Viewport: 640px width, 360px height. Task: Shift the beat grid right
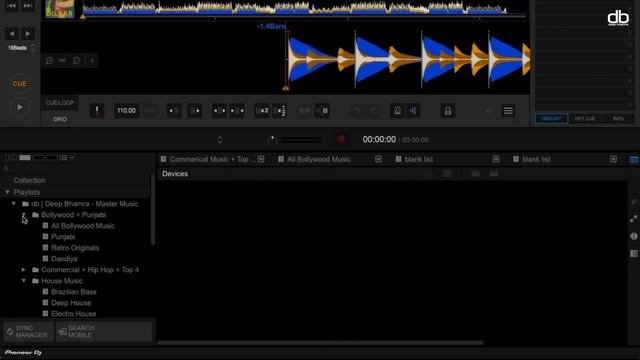pyautogui.click(x=195, y=111)
